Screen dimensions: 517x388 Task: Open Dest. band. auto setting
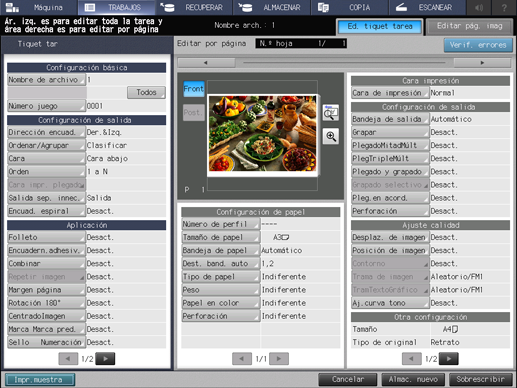pyautogui.click(x=221, y=263)
